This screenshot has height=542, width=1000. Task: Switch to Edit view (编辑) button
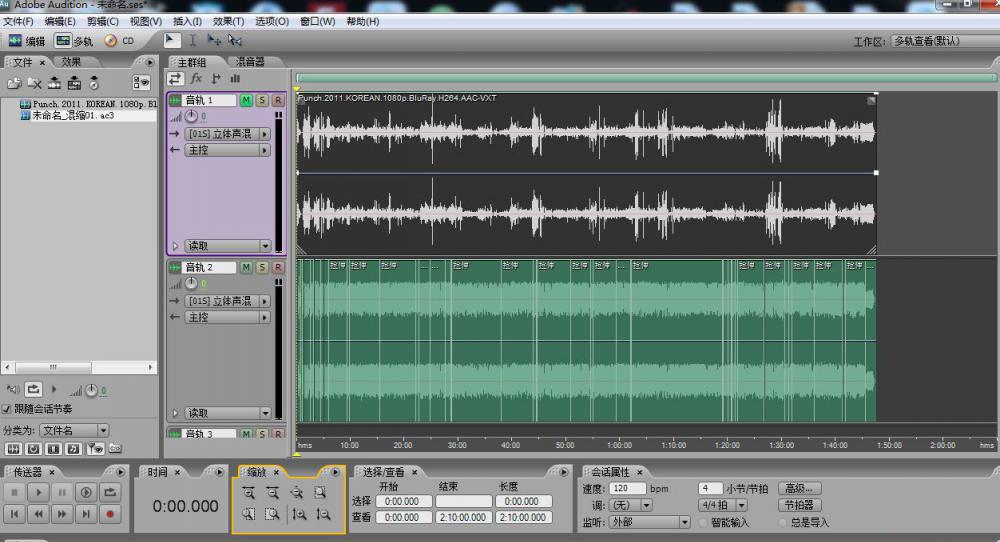click(26, 41)
